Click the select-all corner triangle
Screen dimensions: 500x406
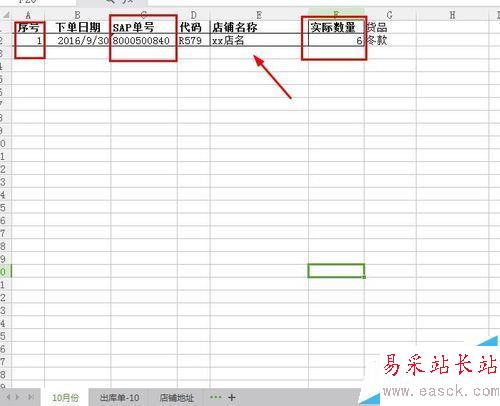6,15
